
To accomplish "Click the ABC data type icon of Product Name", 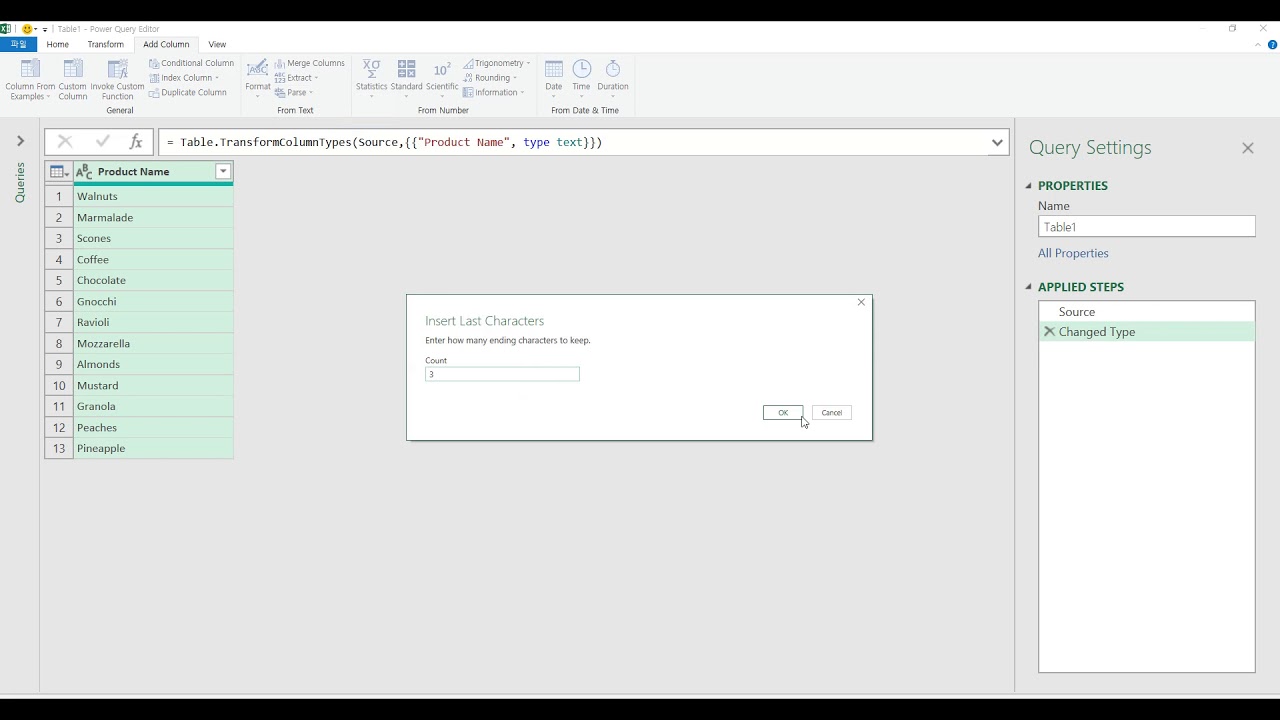I will [84, 172].
